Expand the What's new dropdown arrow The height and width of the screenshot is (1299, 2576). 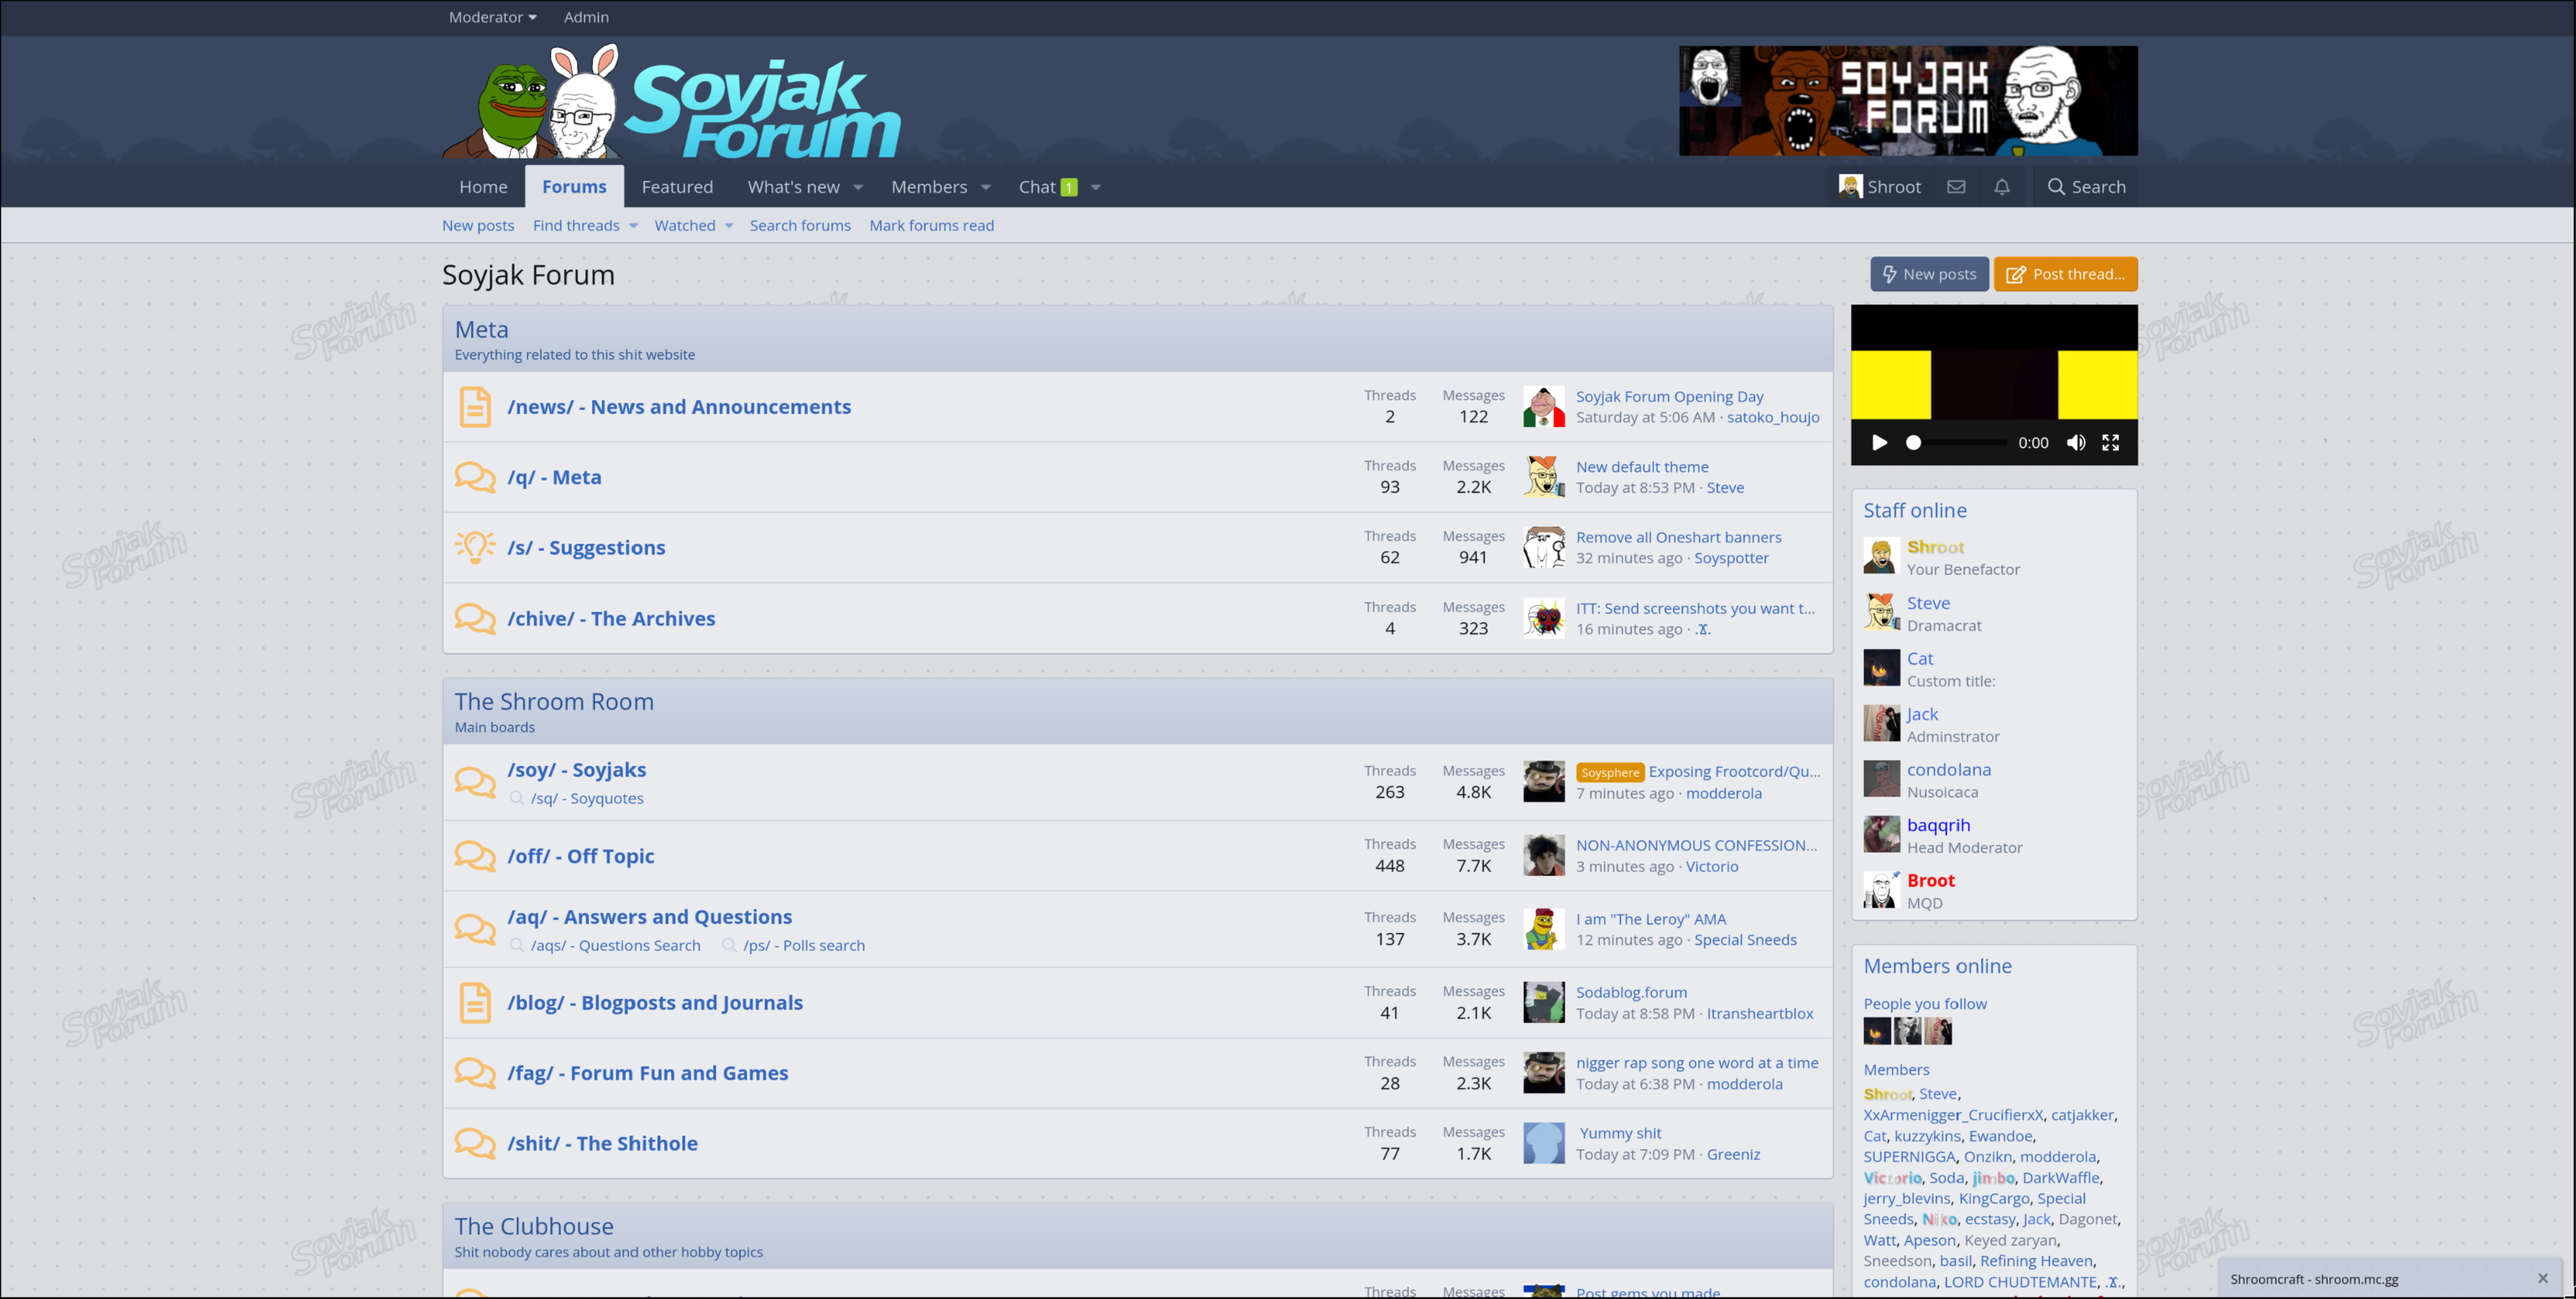[858, 187]
